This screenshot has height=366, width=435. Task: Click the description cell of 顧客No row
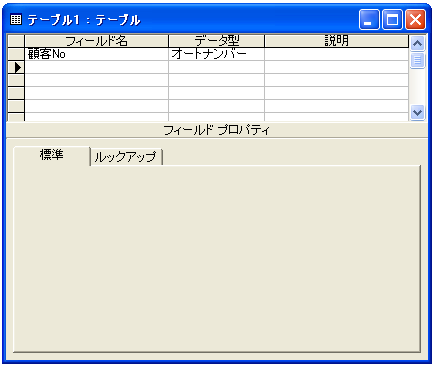point(337,54)
